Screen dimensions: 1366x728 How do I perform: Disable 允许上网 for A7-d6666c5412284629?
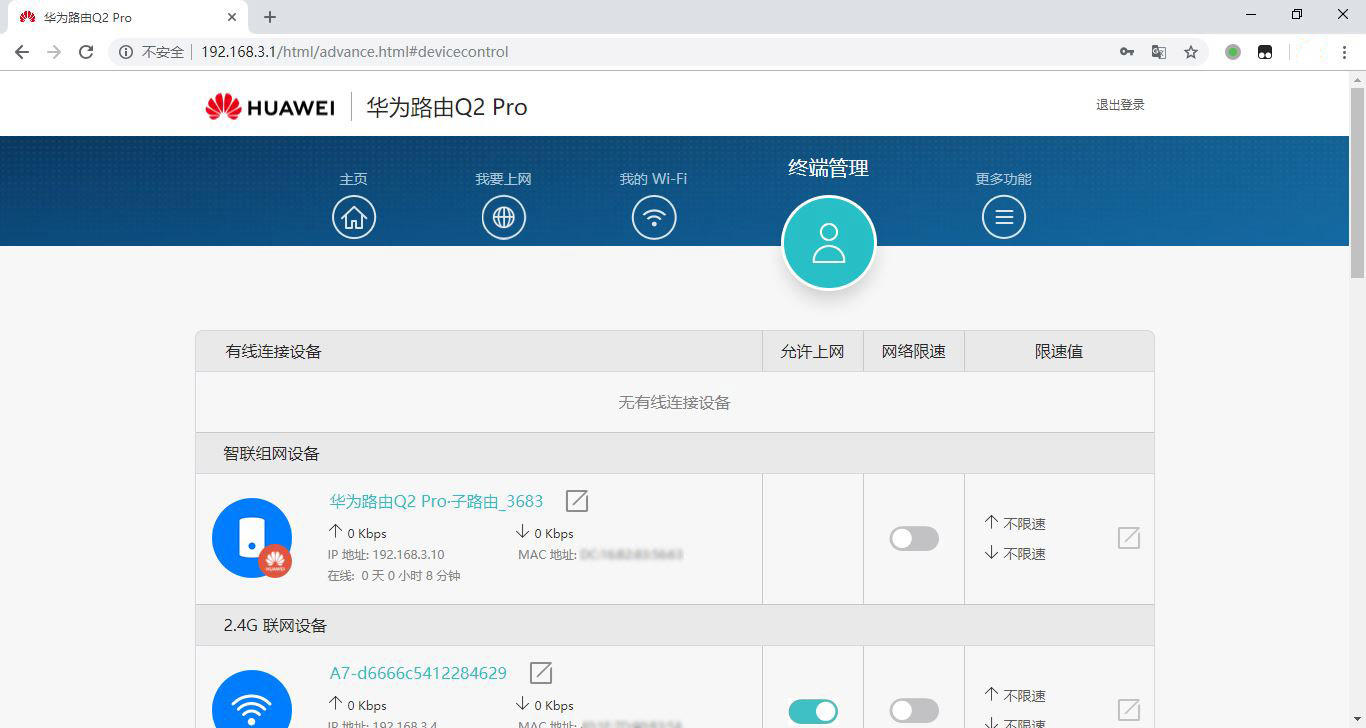[x=813, y=711]
